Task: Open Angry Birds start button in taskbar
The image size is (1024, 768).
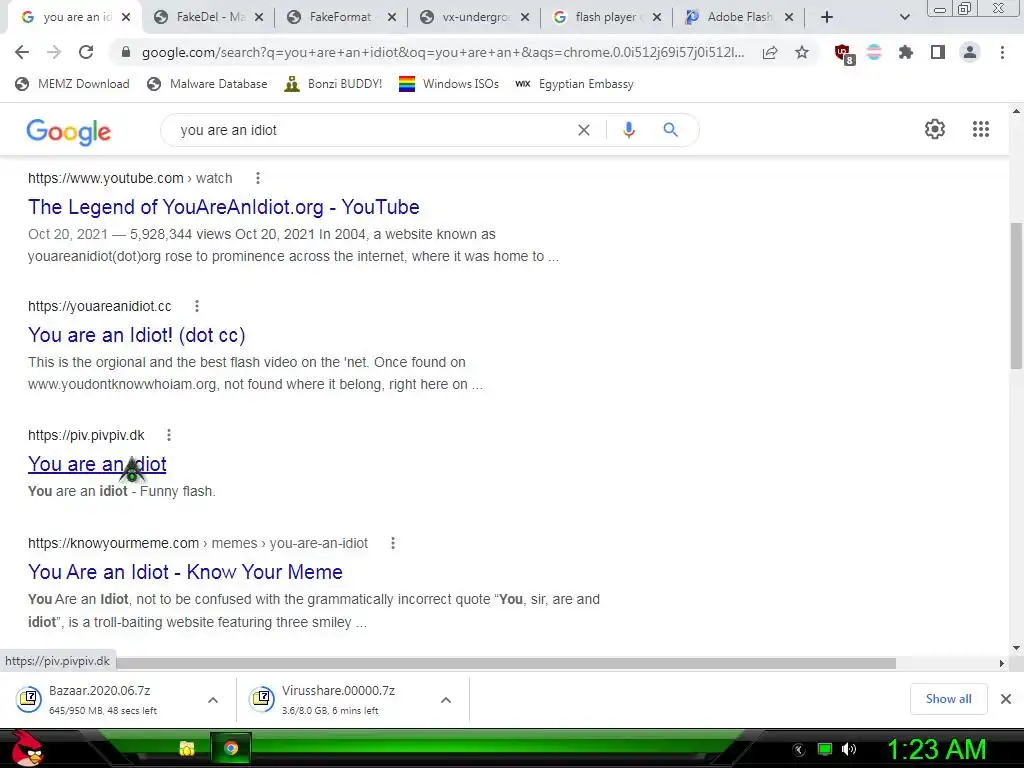Action: point(27,748)
